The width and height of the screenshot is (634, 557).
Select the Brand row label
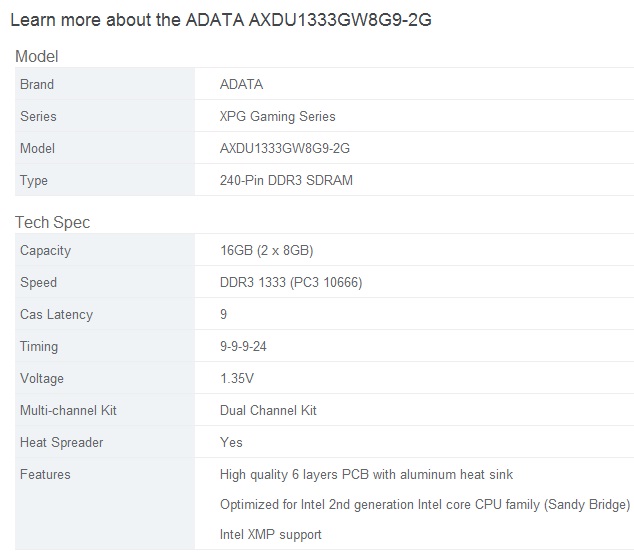click(37, 85)
